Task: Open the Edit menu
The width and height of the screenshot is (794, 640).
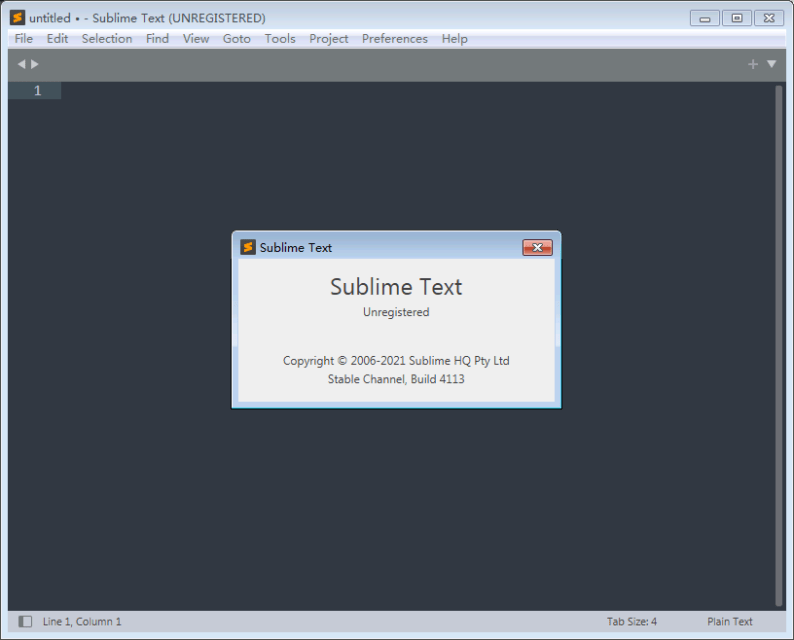Action: click(x=57, y=39)
